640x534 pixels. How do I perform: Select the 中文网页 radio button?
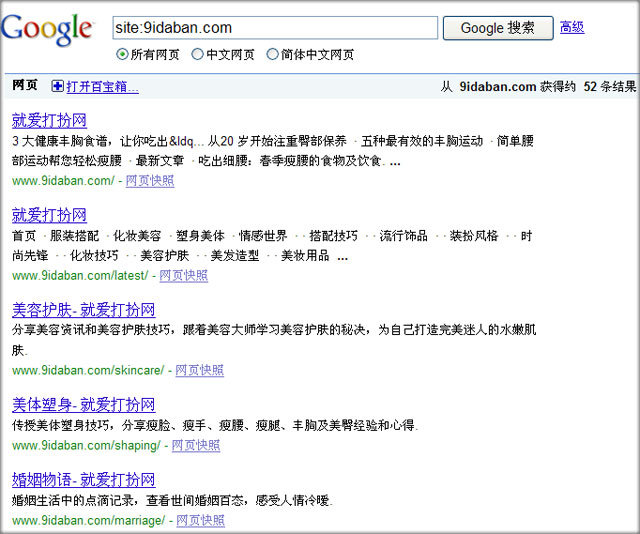pyautogui.click(x=198, y=54)
